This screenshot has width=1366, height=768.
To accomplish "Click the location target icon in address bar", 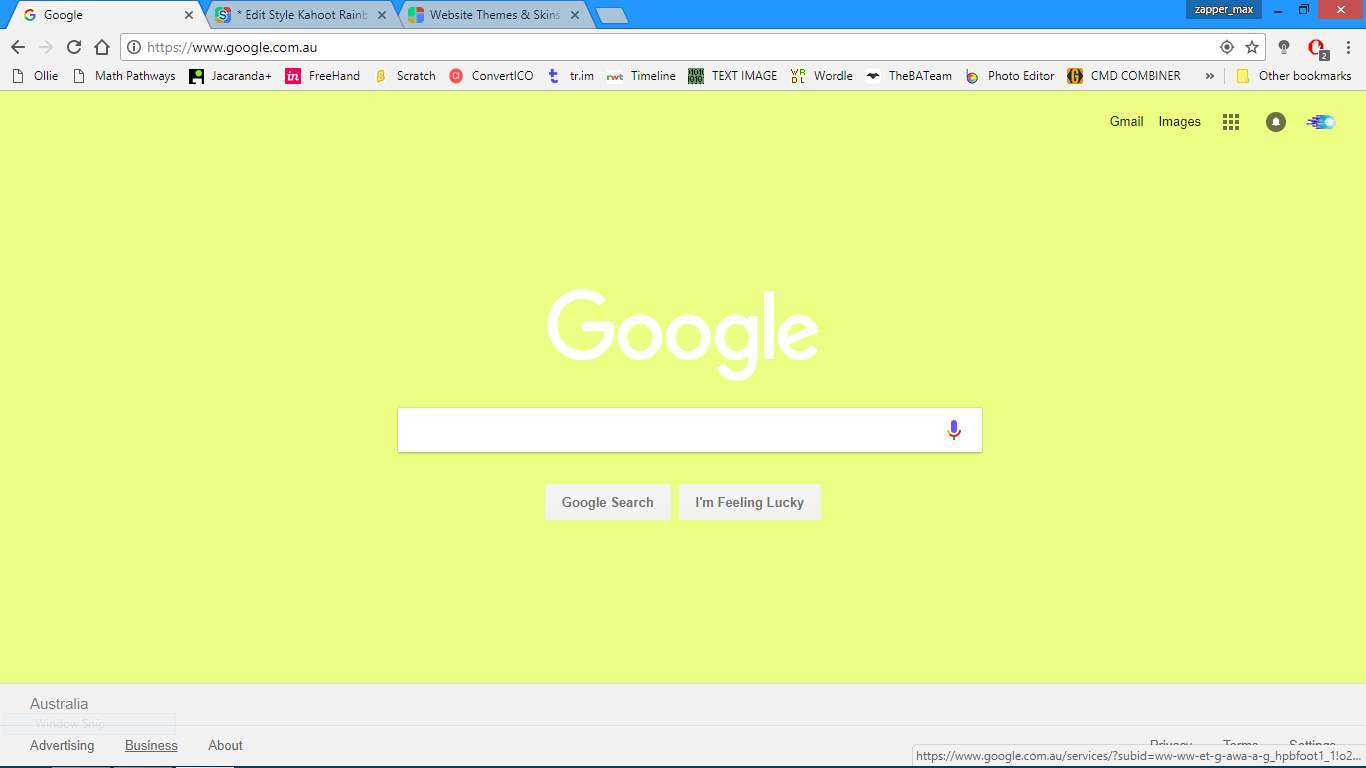I will [x=1227, y=47].
